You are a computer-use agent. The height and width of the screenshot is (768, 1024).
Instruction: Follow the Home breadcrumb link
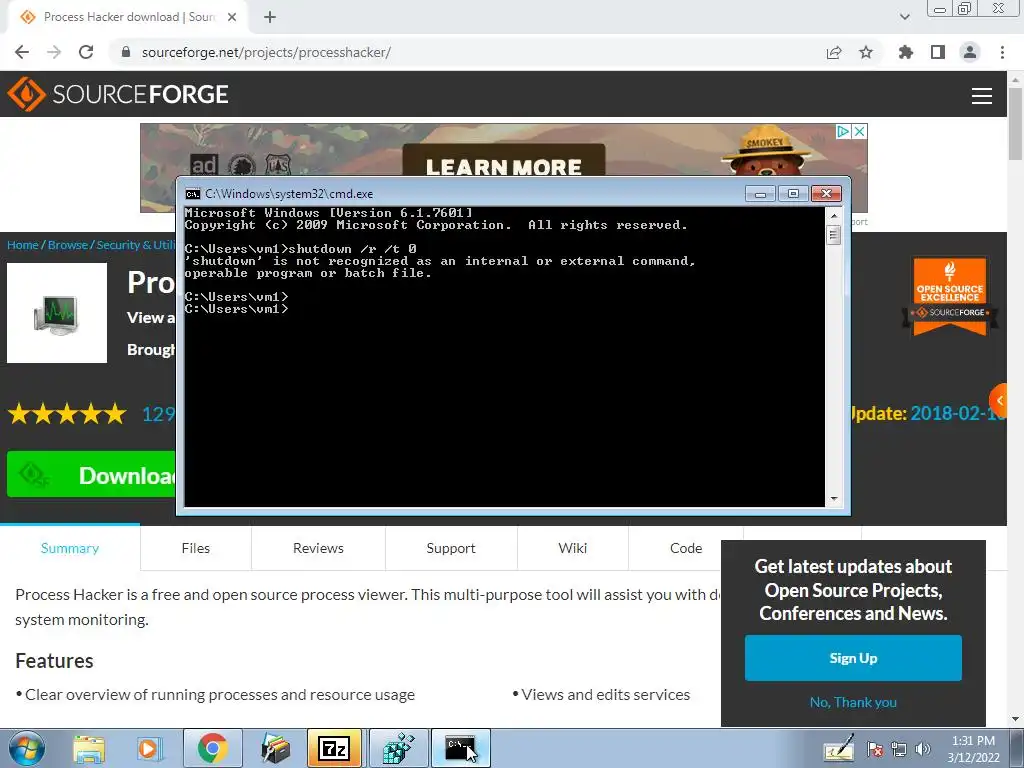click(23, 245)
